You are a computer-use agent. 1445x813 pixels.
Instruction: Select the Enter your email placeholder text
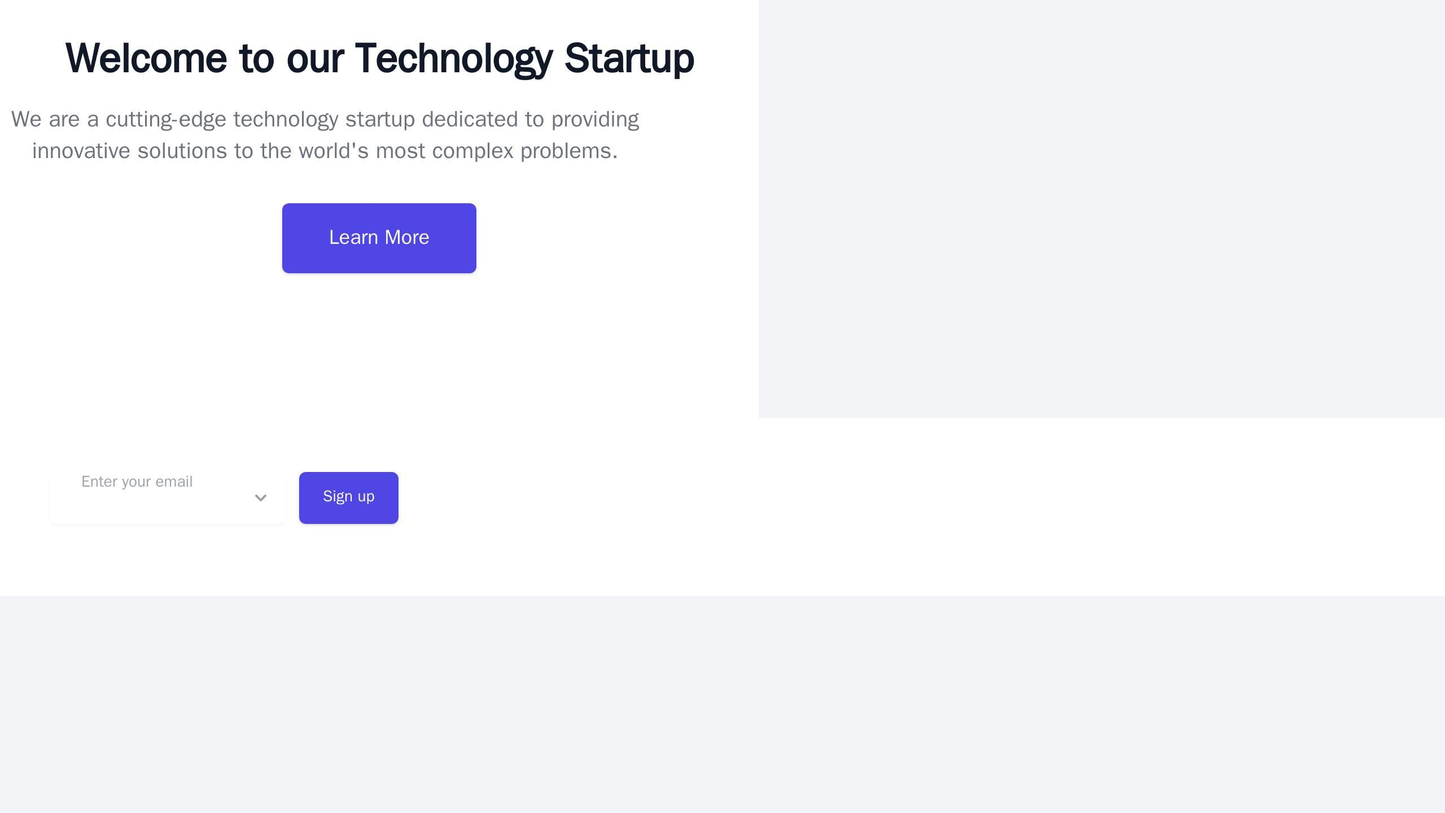135,481
